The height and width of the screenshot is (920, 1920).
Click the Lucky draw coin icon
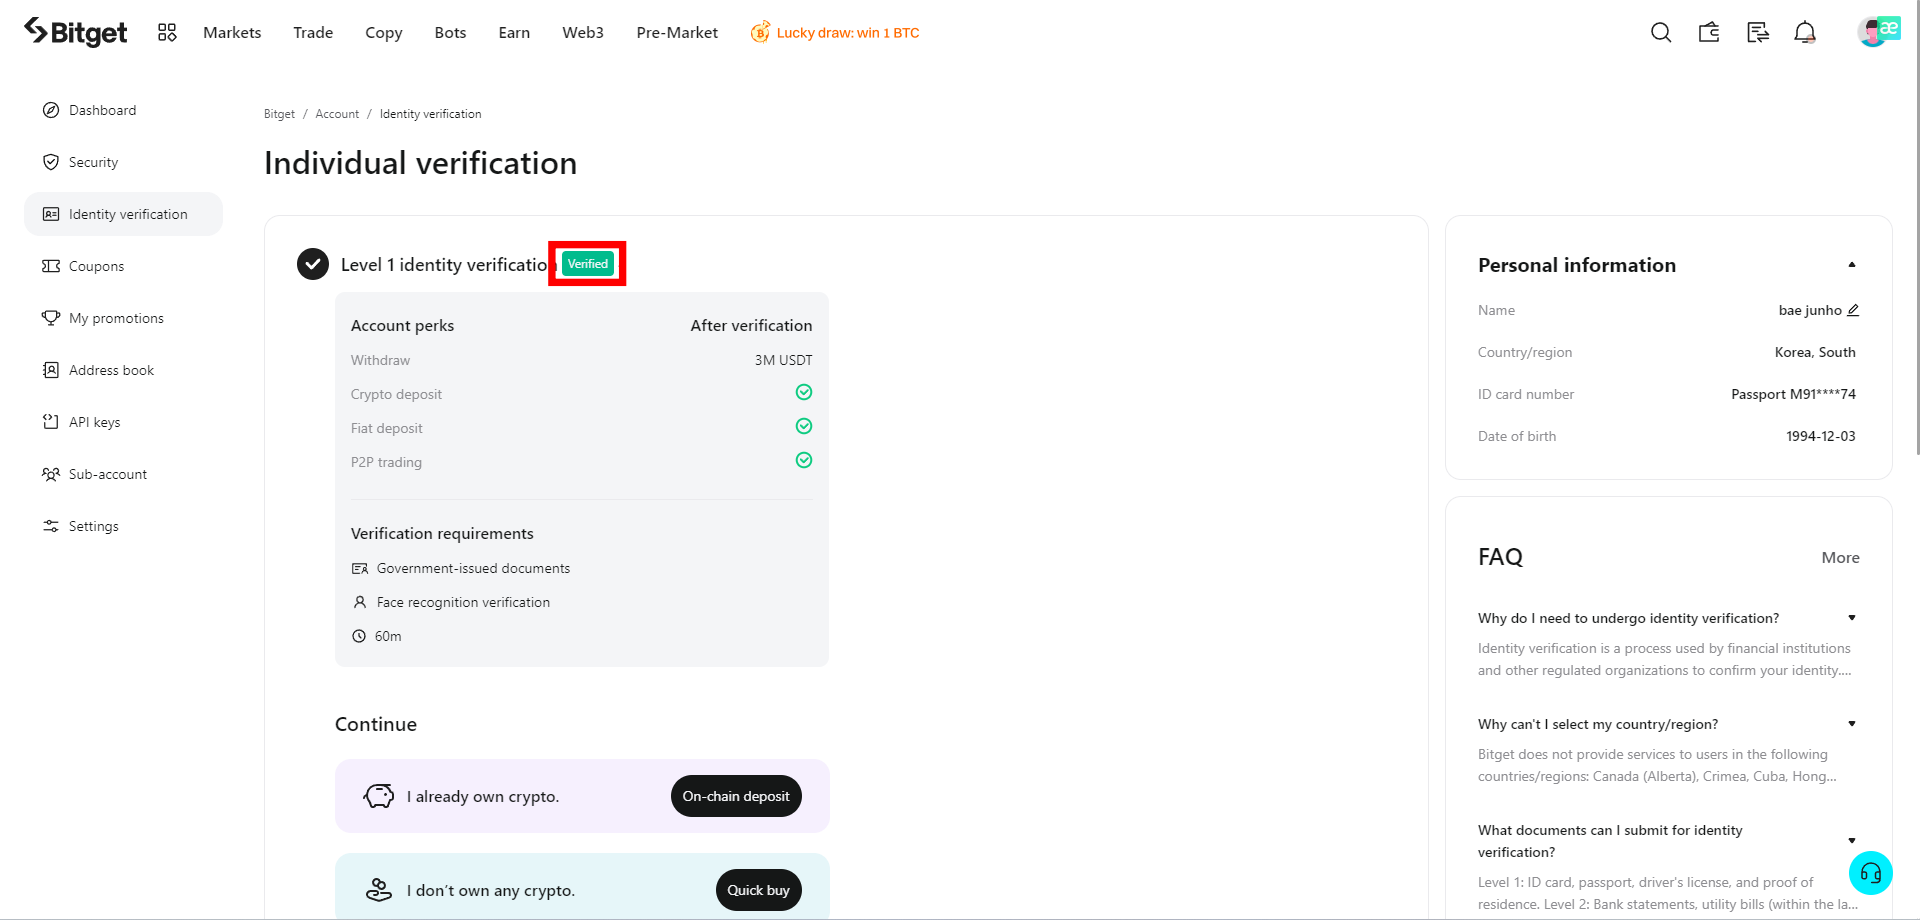pos(760,32)
